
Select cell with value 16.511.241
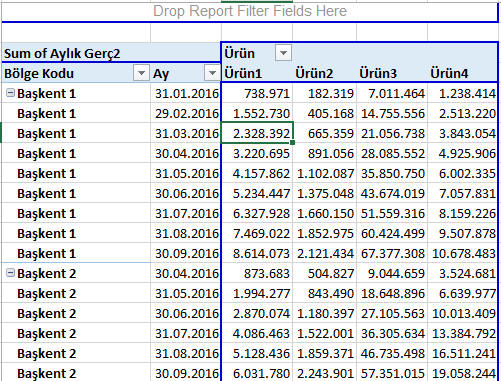tap(463, 353)
